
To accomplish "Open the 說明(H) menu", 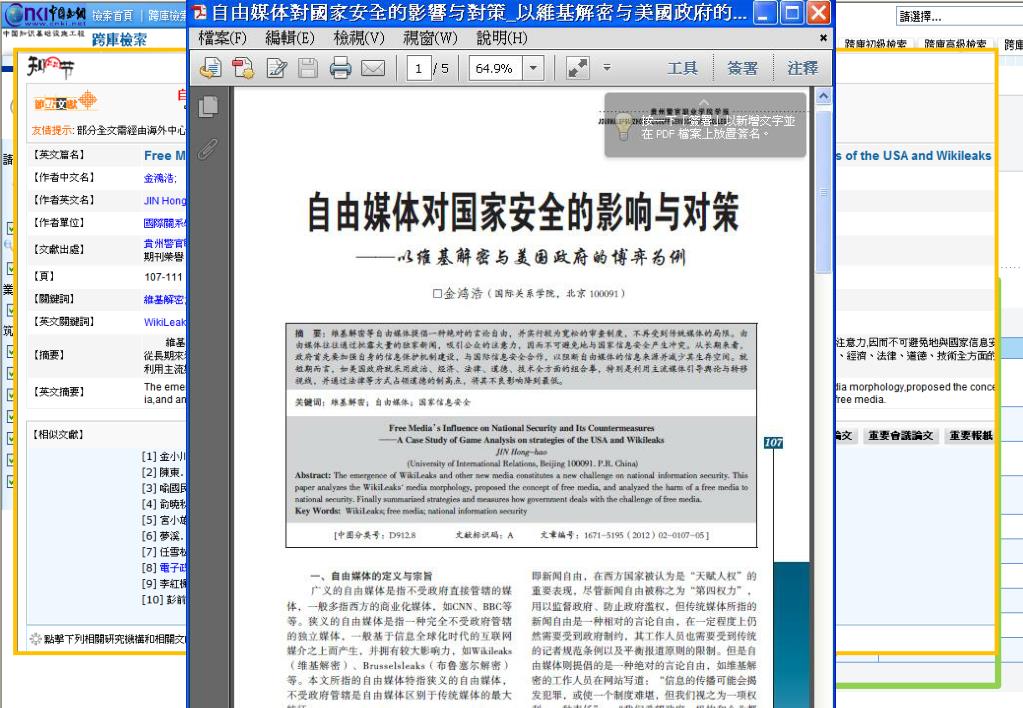I will [502, 38].
